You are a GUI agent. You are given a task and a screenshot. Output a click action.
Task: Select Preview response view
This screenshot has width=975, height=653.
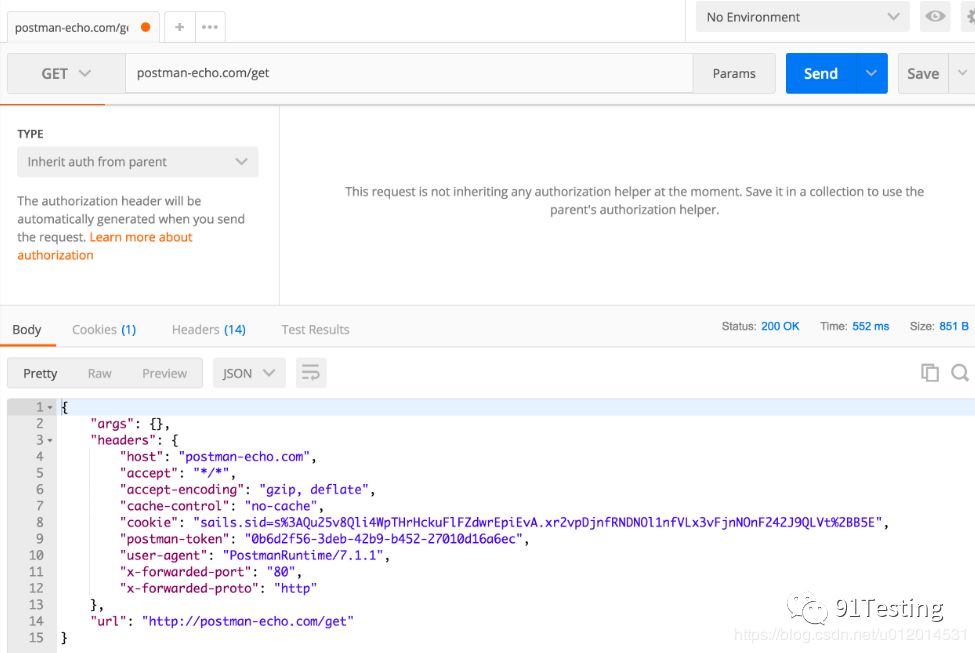[164, 373]
